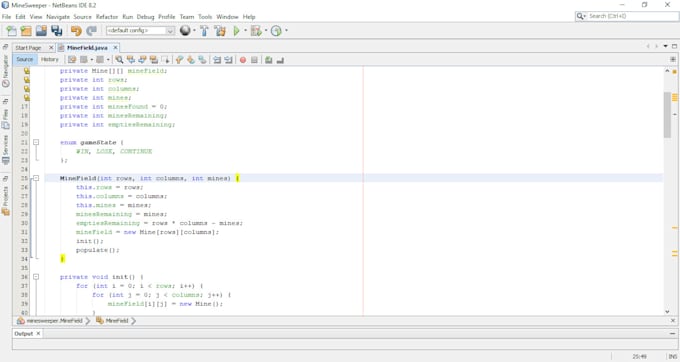Image resolution: width=680 pixels, height=362 pixels.
Task: Show opened documents list dropdown arrow
Action: click(665, 46)
